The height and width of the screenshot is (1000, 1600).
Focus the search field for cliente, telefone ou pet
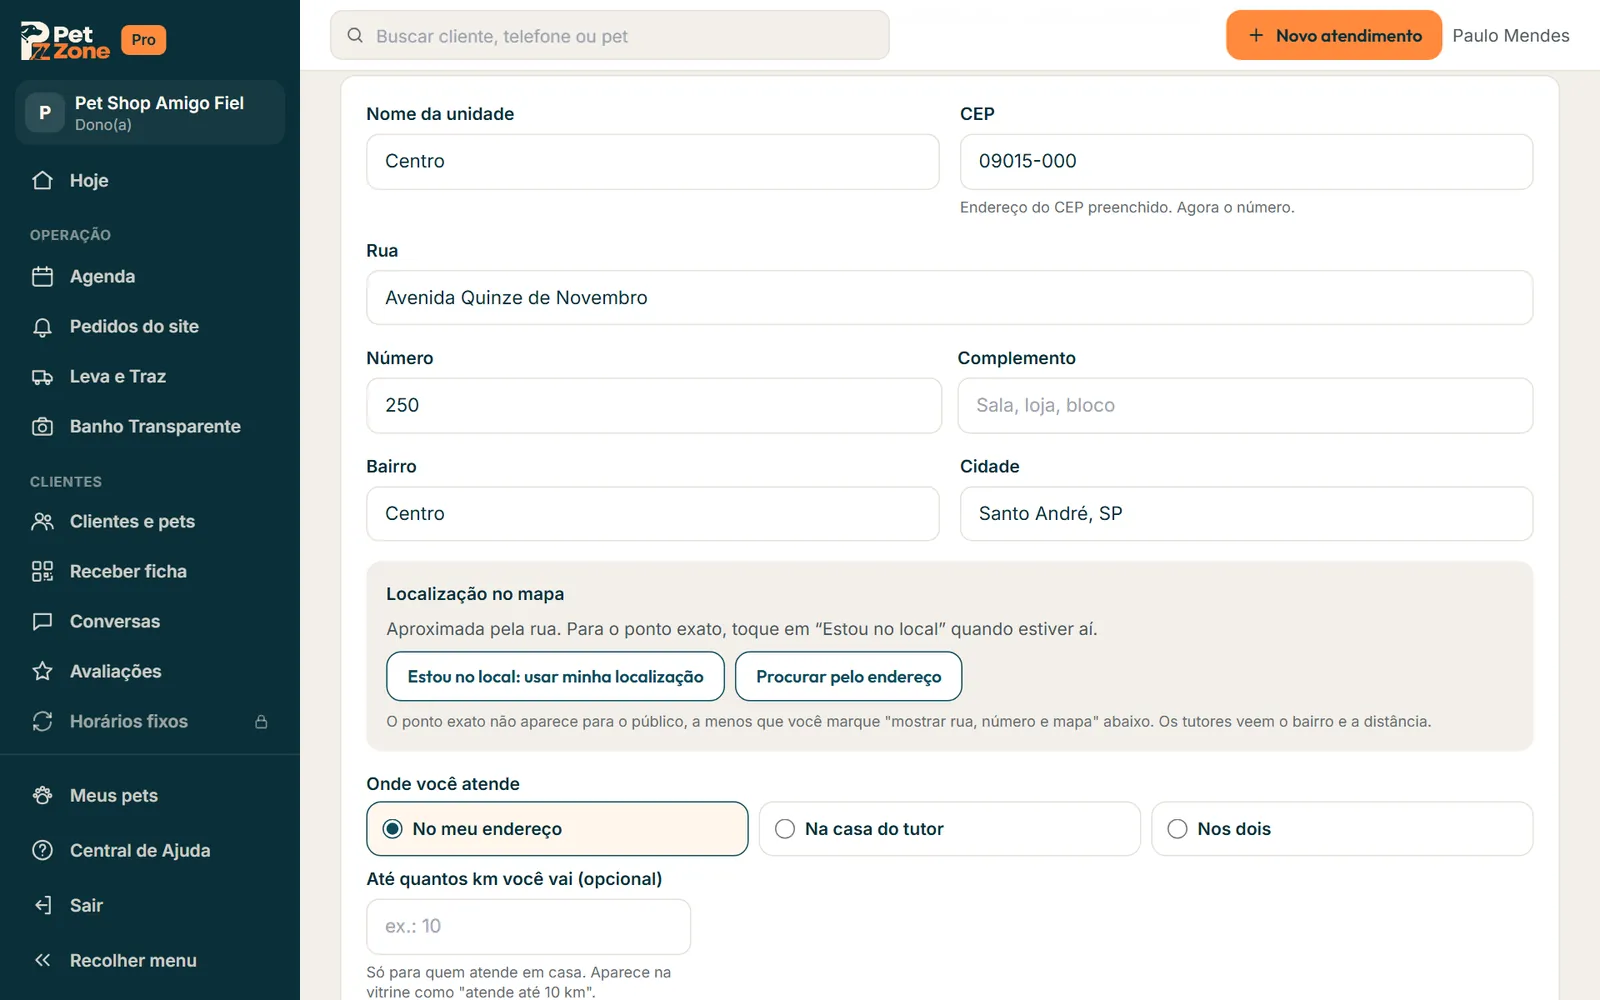[610, 36]
